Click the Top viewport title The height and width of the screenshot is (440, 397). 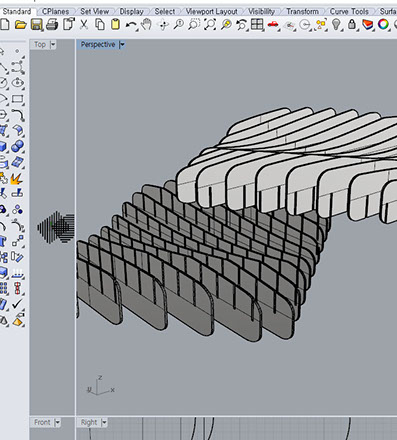40,45
